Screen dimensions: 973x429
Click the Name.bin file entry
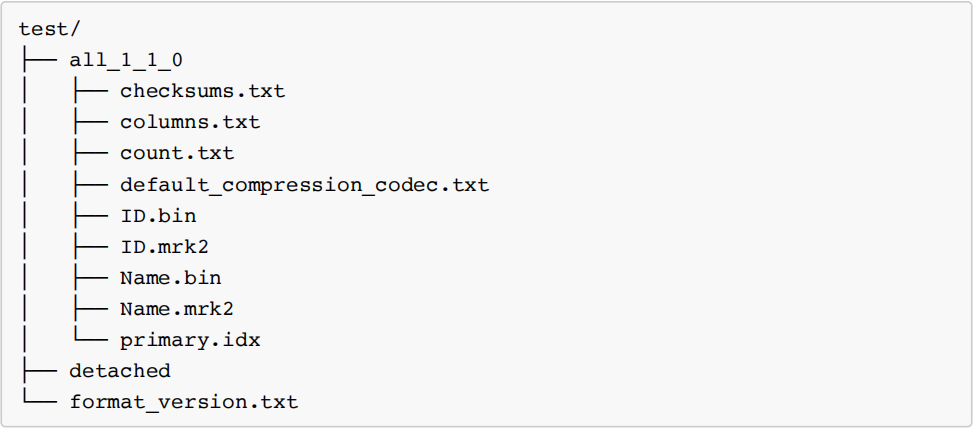coord(170,278)
